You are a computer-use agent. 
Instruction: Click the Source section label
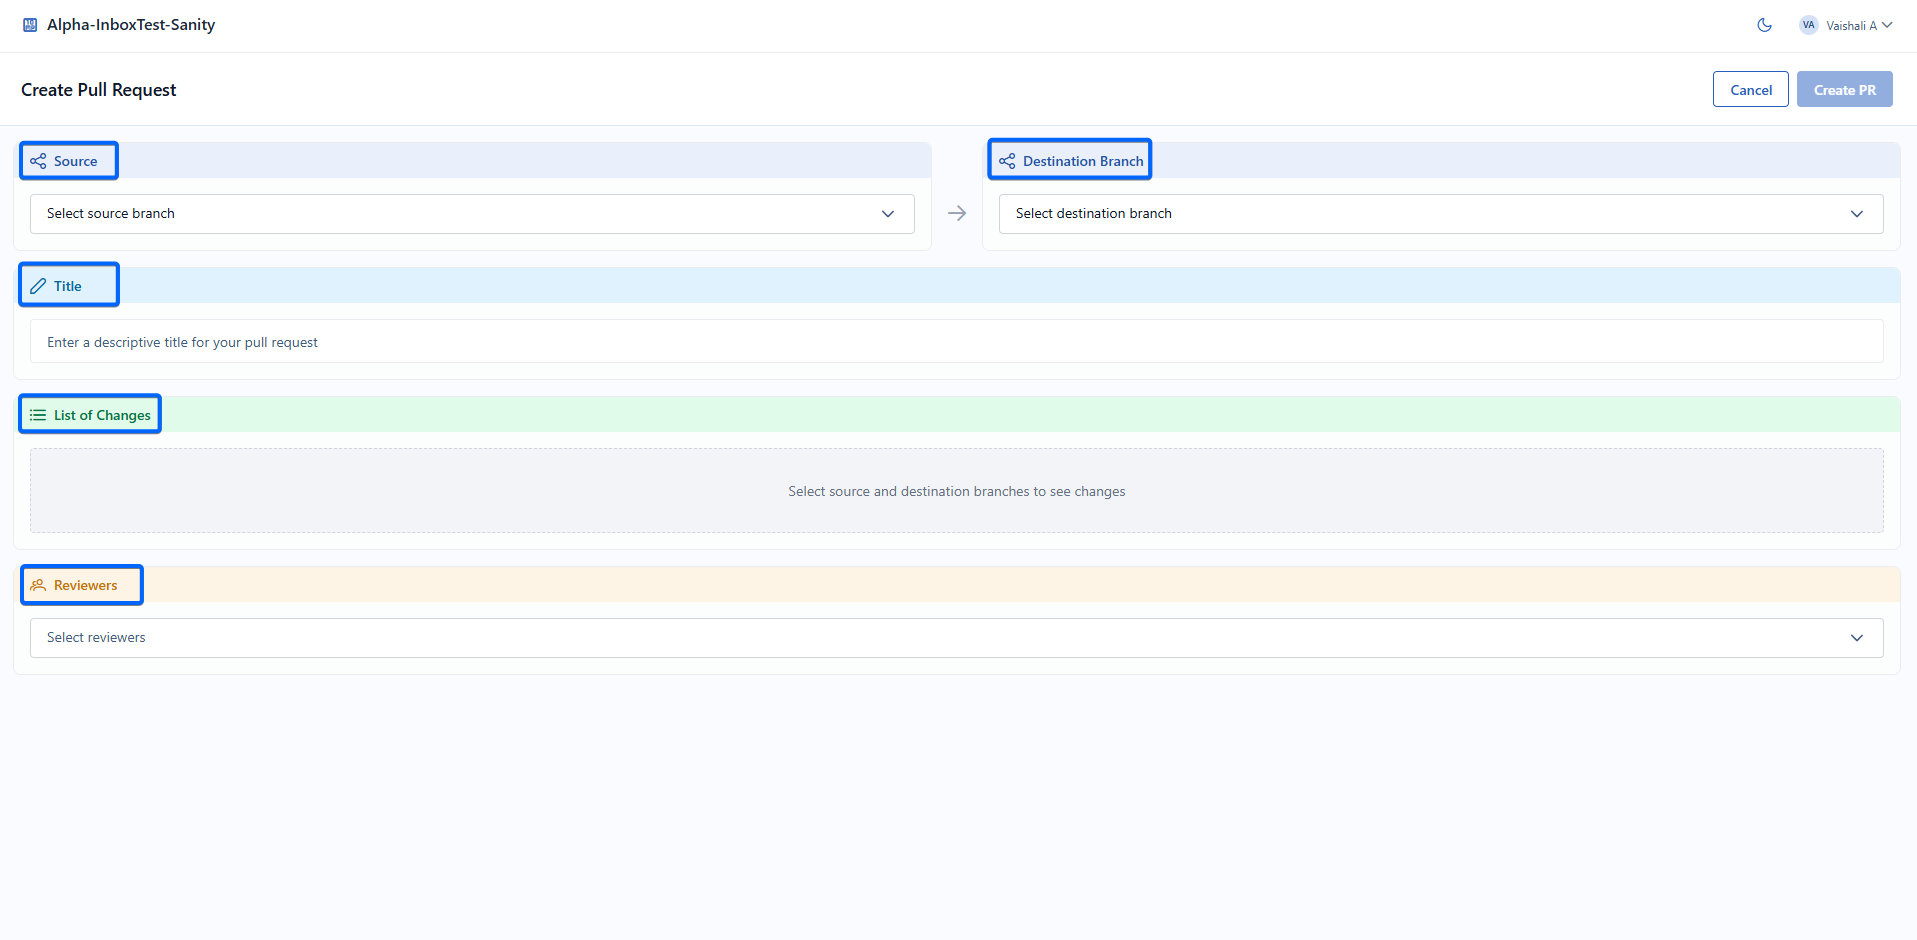pos(76,161)
